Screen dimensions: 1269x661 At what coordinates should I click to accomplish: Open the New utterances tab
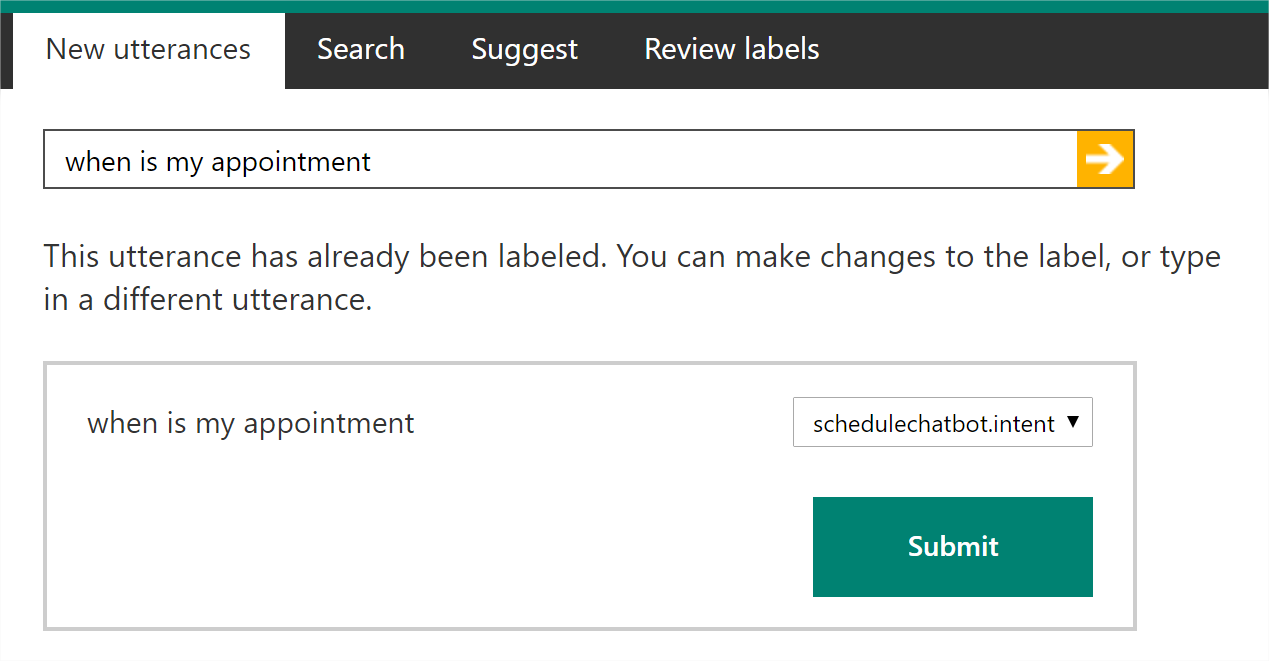[x=148, y=49]
